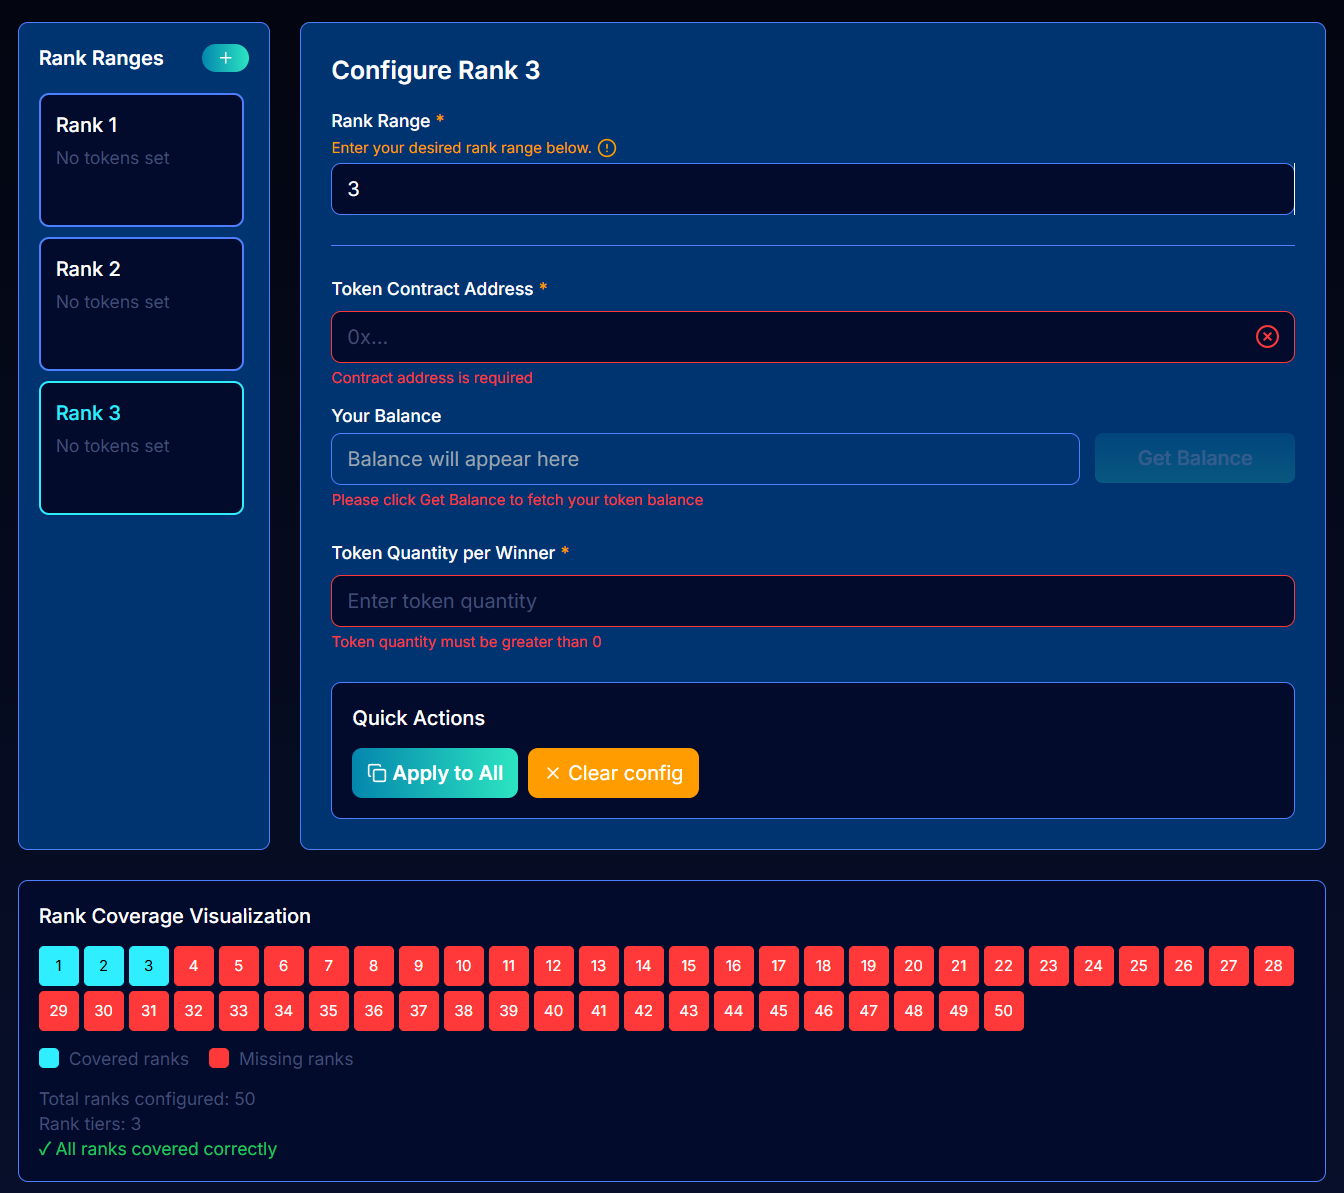Select the Rank 1 card

pos(141,160)
